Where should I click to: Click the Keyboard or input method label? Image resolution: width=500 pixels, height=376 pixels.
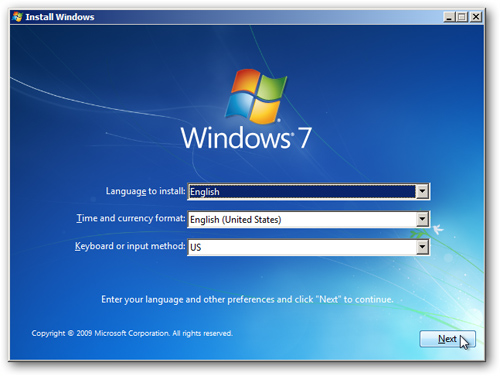click(x=130, y=246)
